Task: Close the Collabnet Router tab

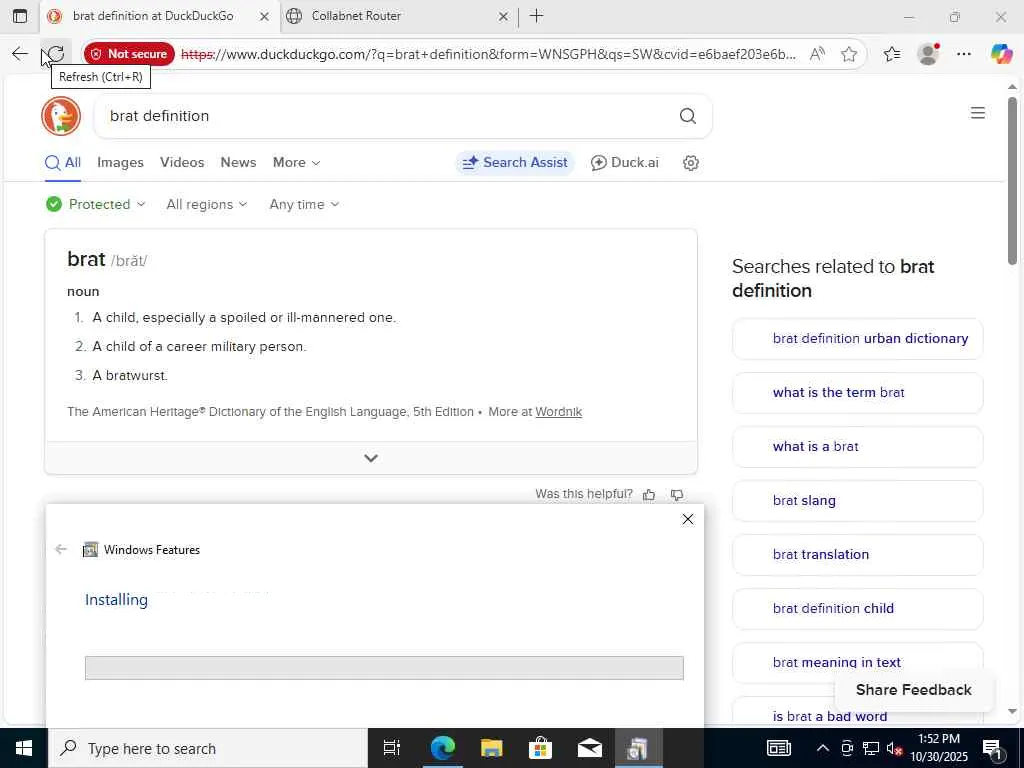Action: [x=503, y=16]
